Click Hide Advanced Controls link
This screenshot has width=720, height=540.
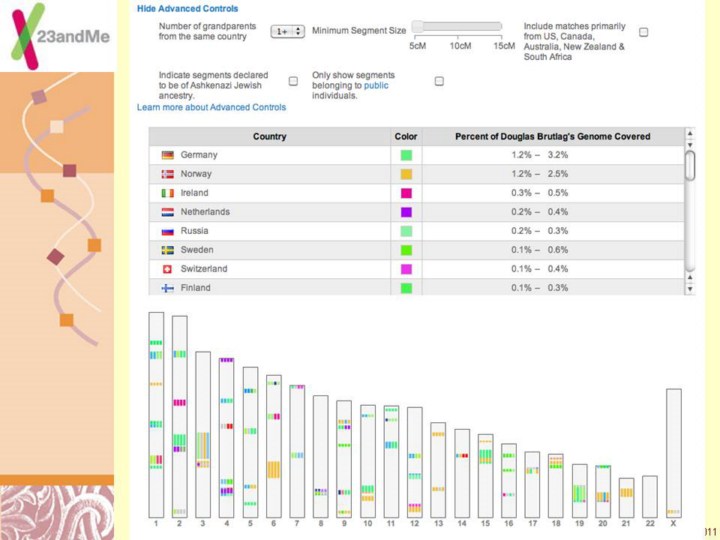187,9
